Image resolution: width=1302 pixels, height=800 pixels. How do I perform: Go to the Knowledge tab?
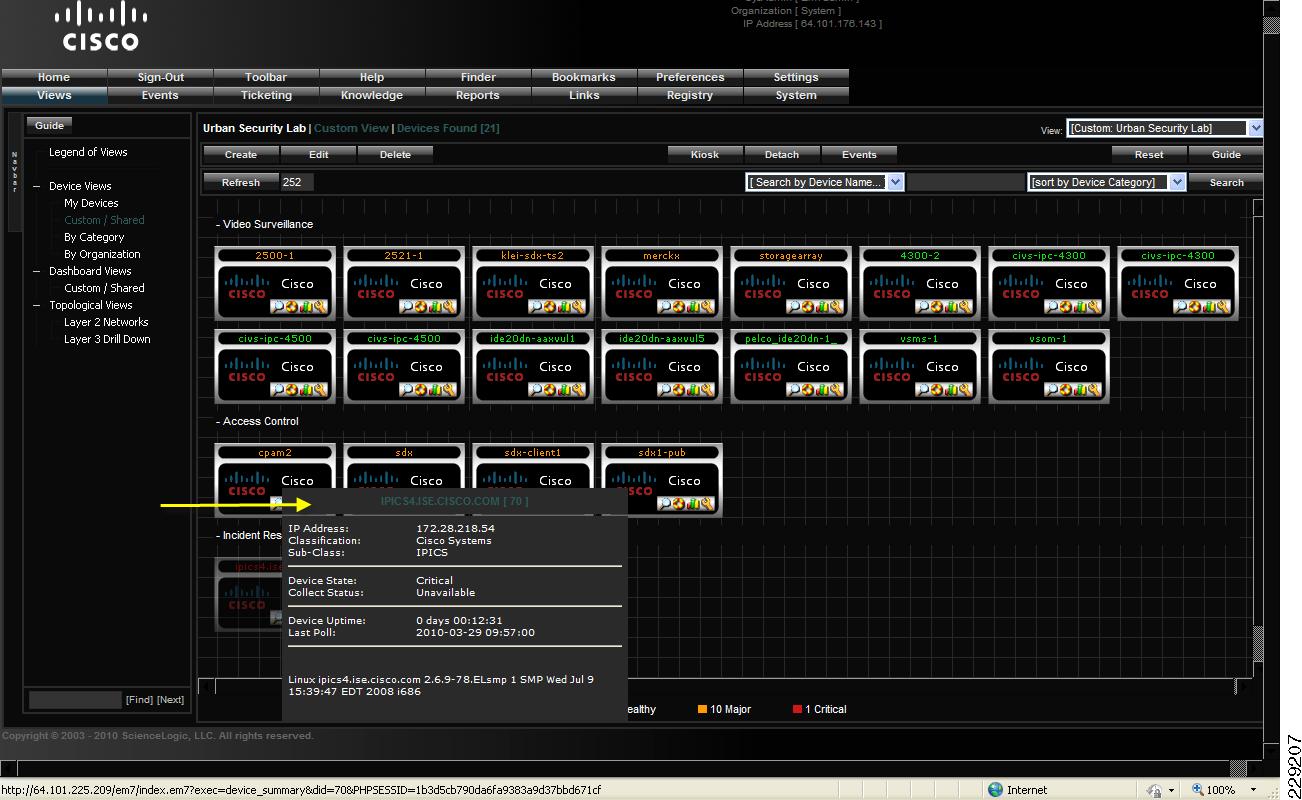click(x=372, y=95)
